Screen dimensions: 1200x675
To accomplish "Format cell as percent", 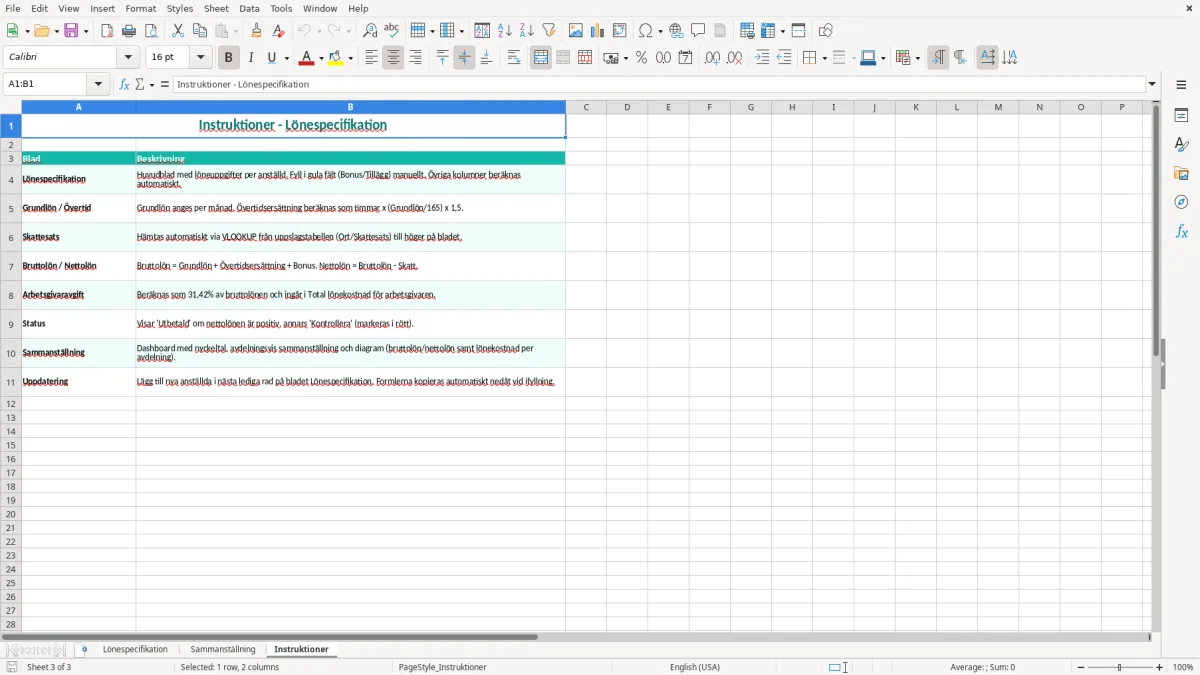I will pos(641,58).
